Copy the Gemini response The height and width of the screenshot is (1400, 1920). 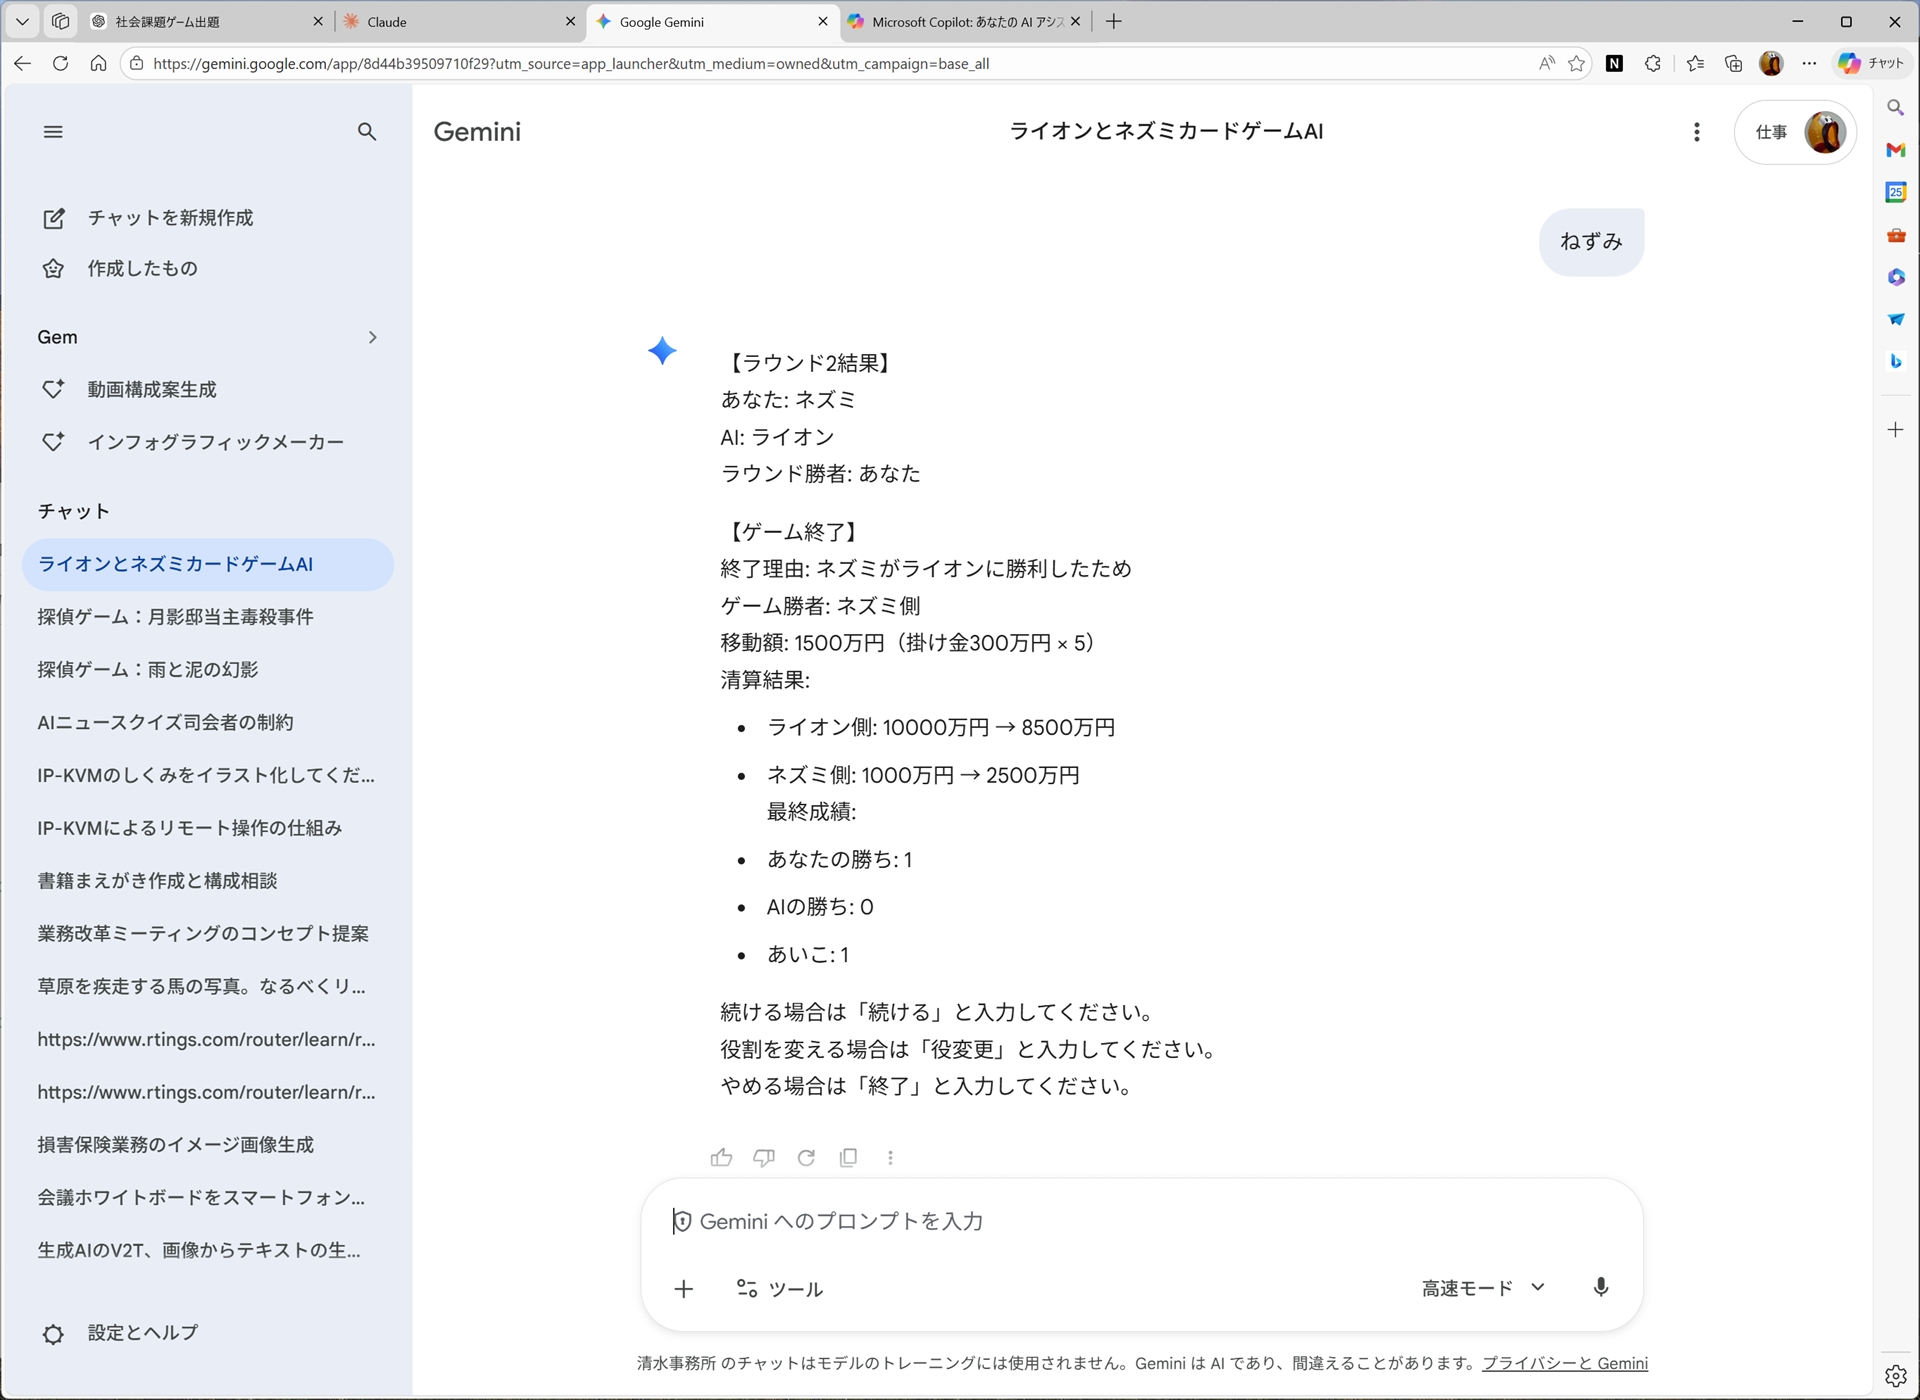coord(849,1157)
